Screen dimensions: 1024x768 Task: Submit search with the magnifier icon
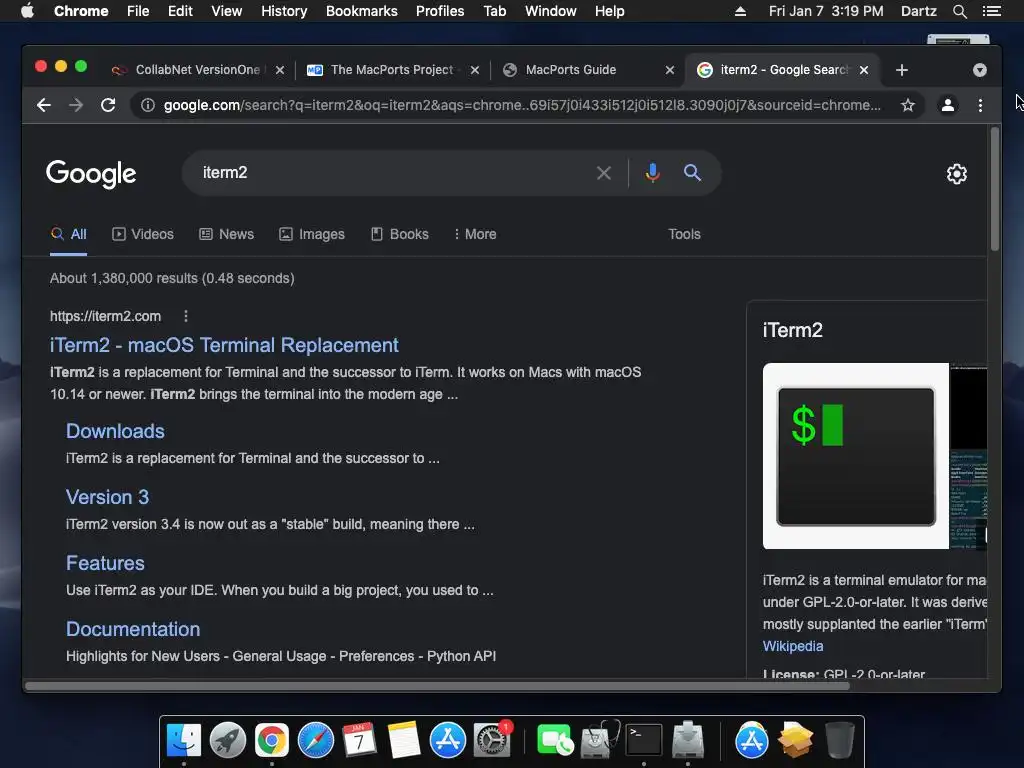click(x=692, y=173)
